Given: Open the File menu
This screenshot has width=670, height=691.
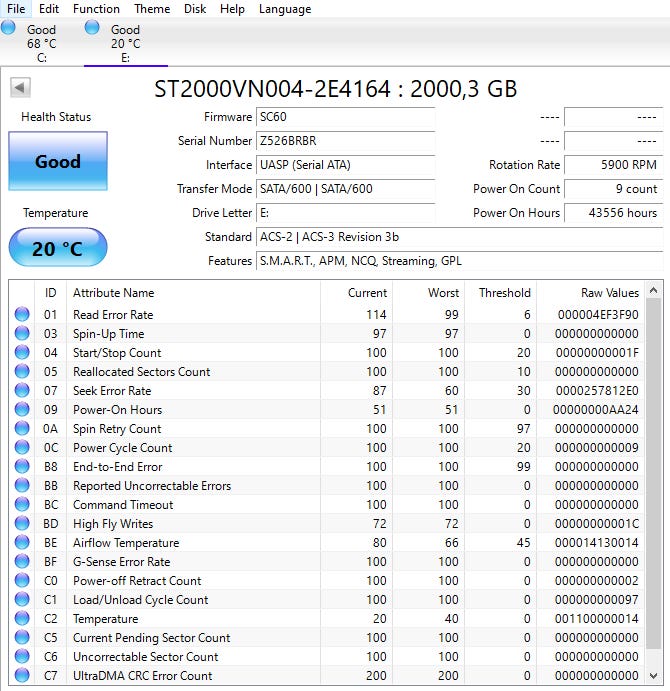Looking at the screenshot, I should (16, 9).
